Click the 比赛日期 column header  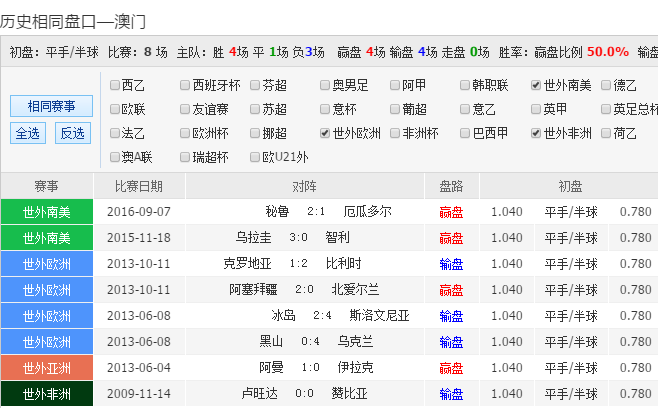pos(139,186)
